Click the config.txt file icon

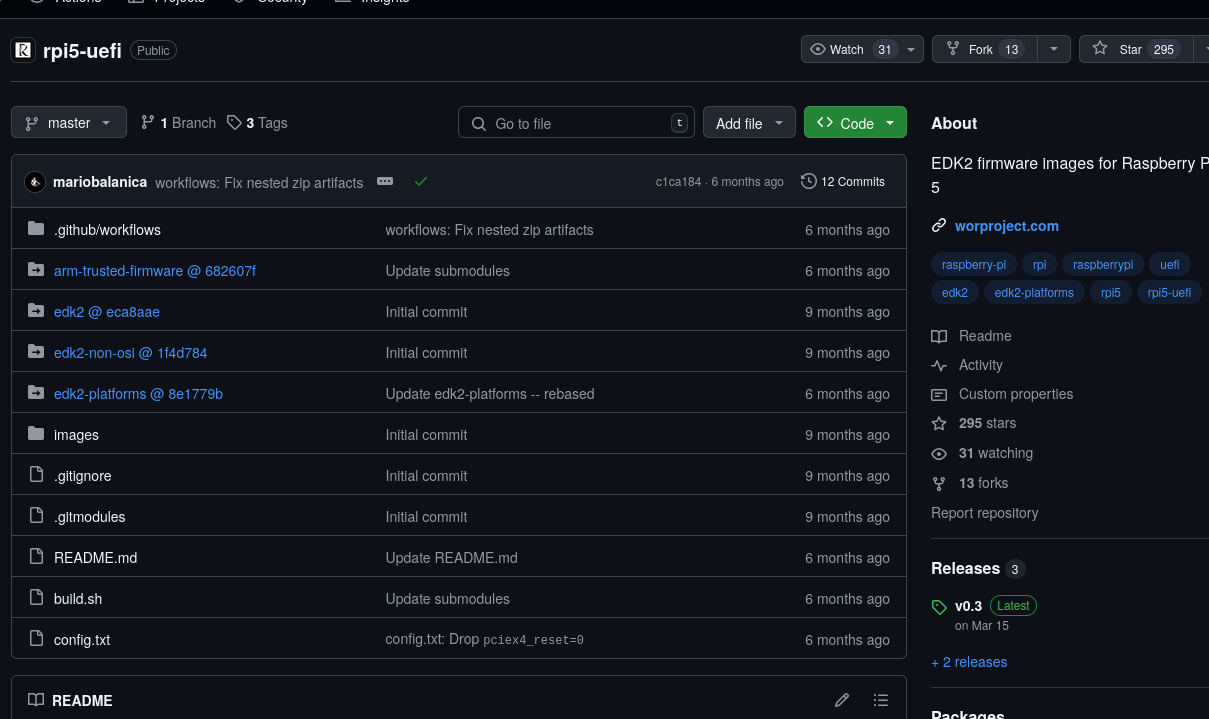pyautogui.click(x=36, y=639)
